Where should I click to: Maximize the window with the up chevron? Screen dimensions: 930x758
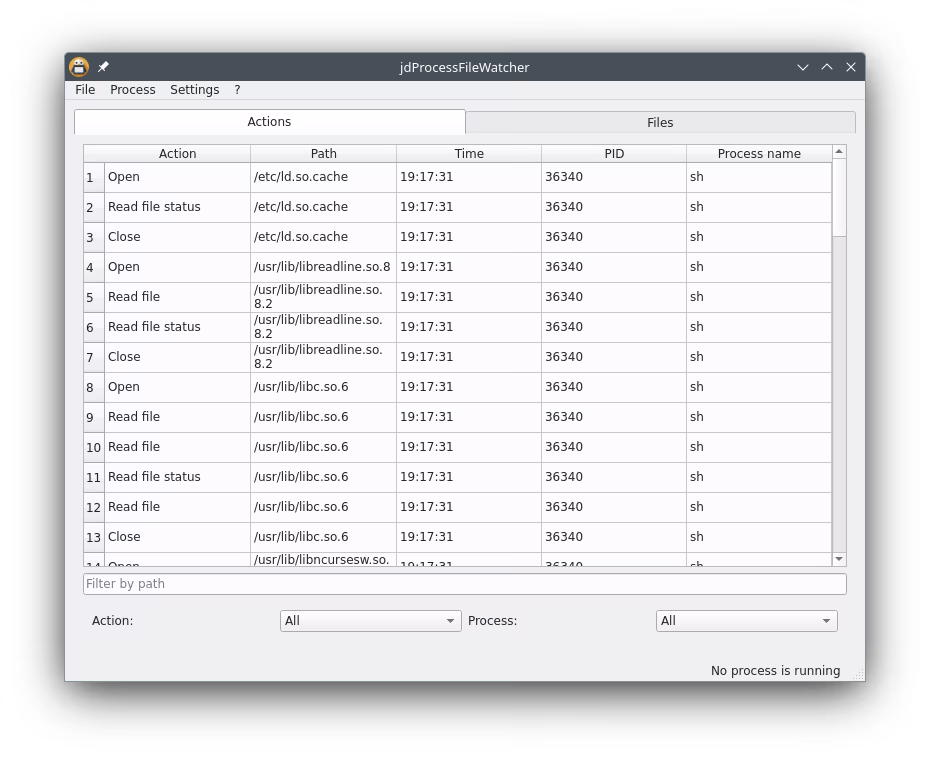(827, 67)
